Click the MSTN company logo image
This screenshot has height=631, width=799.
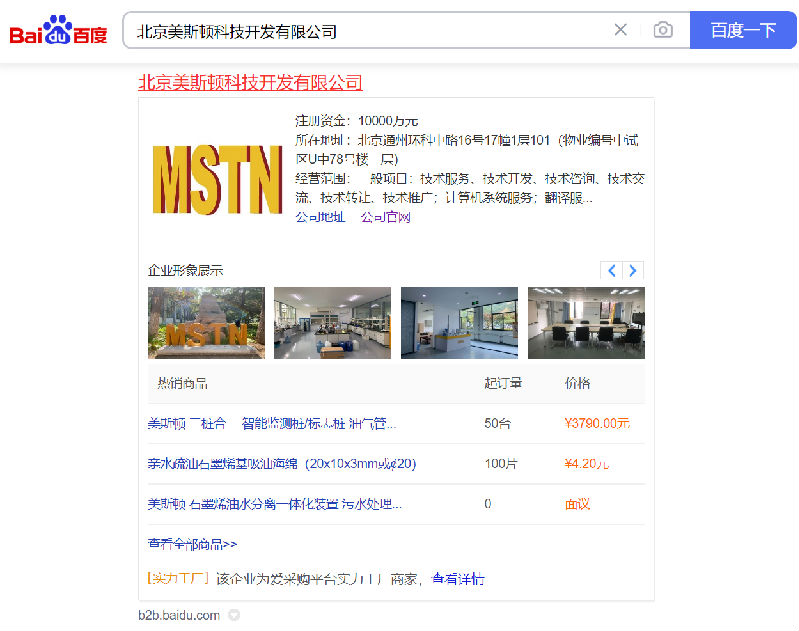217,179
